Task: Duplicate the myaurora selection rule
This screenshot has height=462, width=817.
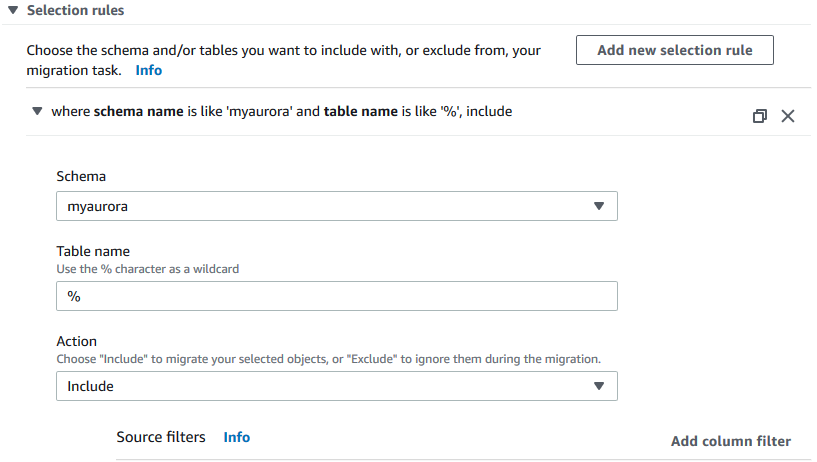Action: pyautogui.click(x=759, y=116)
